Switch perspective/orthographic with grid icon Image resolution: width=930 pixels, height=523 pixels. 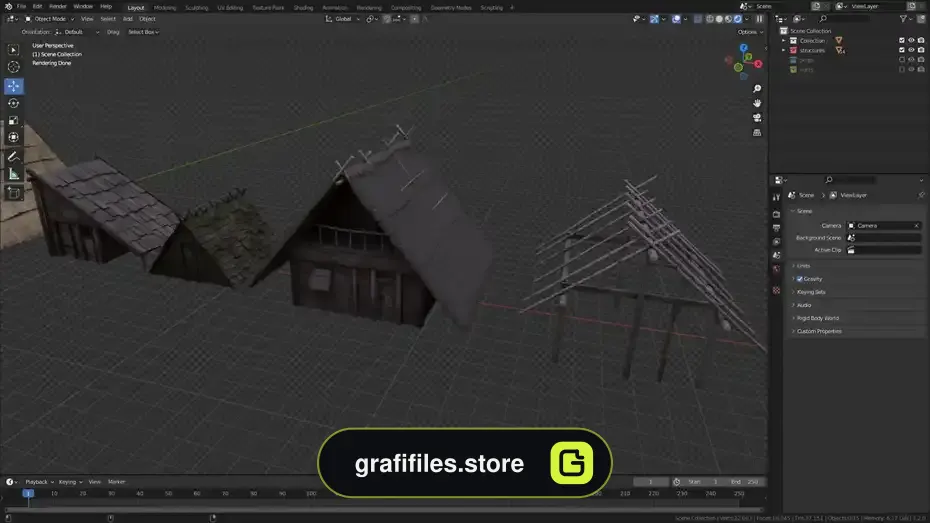757,133
